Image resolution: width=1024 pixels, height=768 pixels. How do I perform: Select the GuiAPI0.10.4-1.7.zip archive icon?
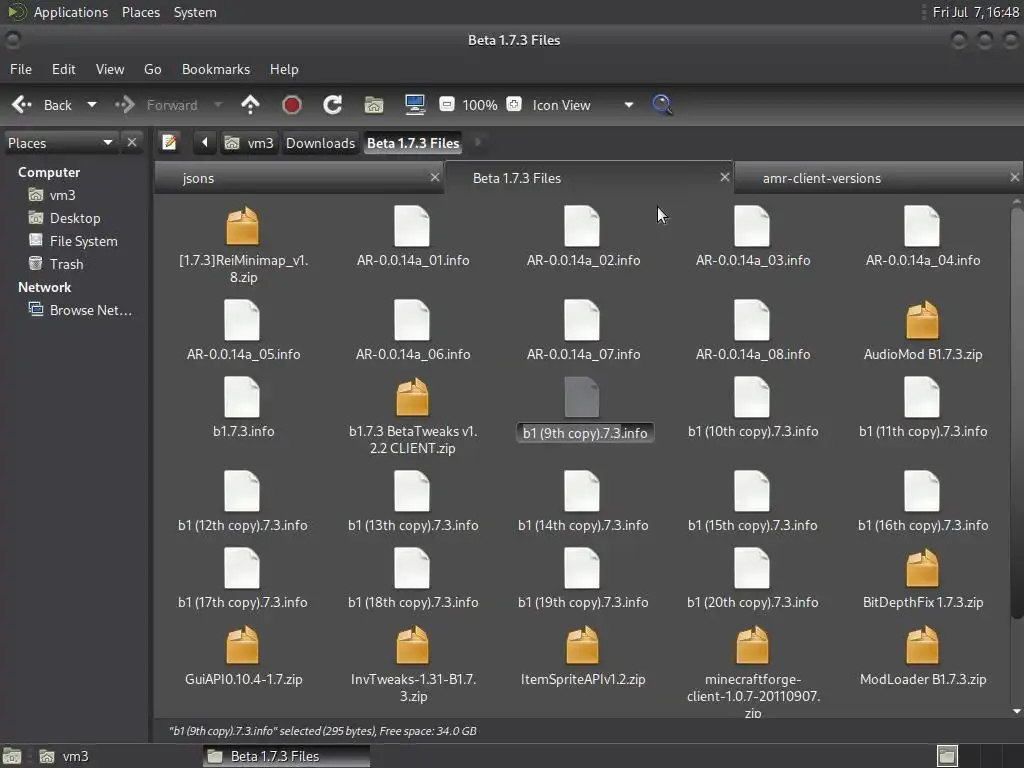point(242,645)
